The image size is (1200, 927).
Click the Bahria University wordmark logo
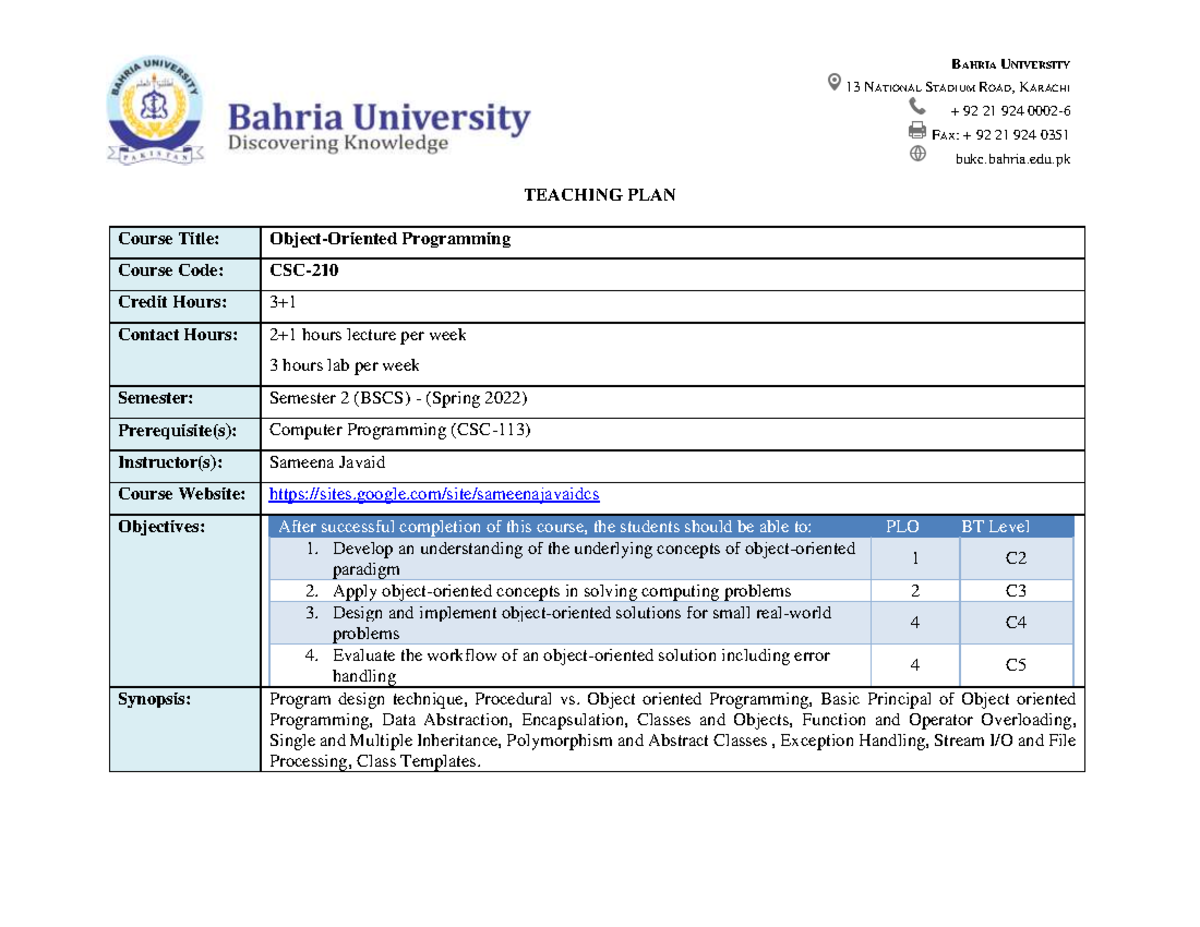(x=375, y=118)
